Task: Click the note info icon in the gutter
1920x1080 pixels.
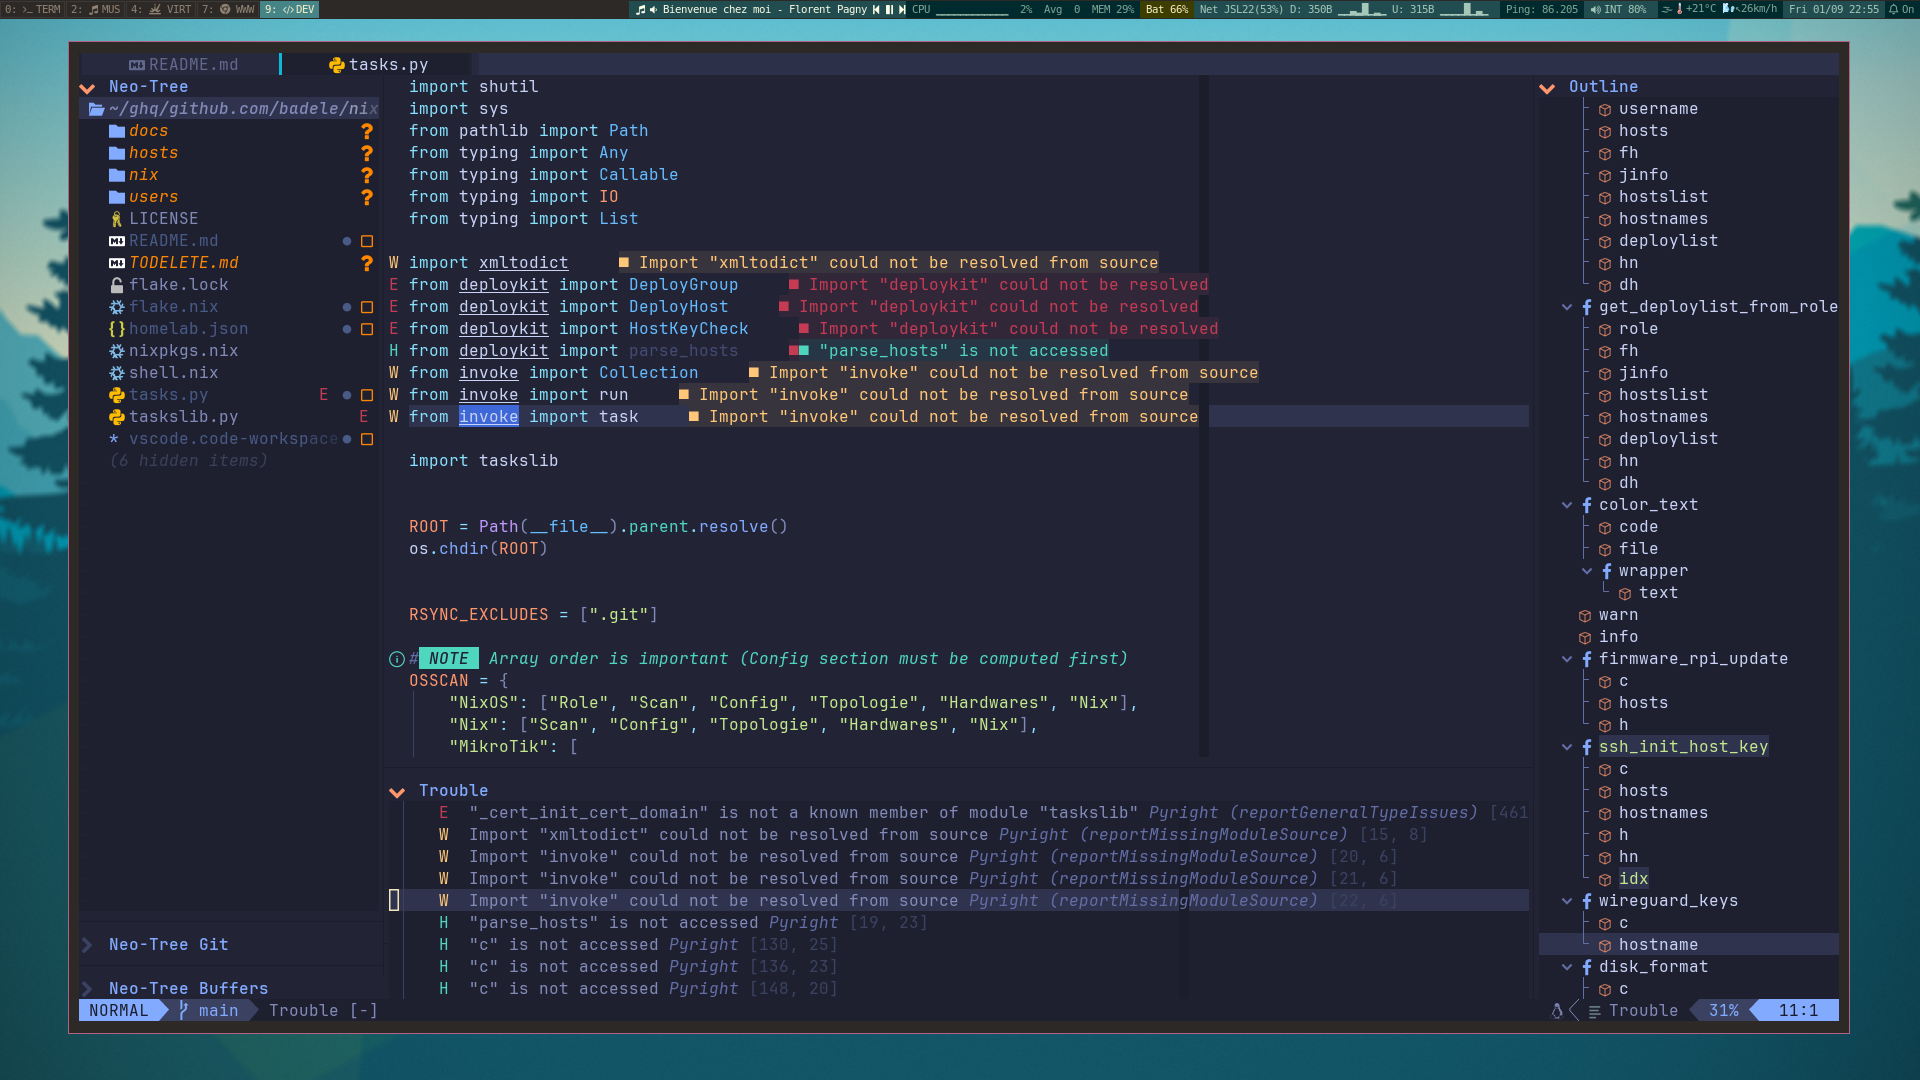Action: point(396,659)
